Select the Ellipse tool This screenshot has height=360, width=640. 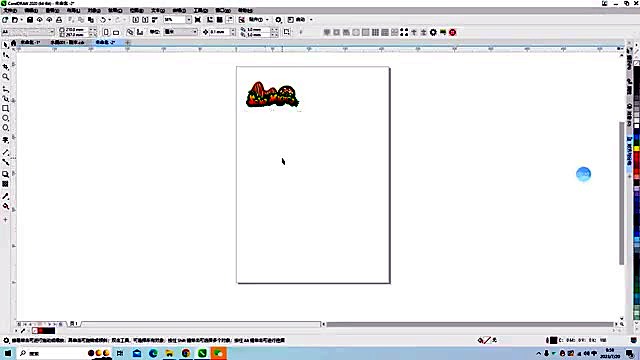click(5, 118)
